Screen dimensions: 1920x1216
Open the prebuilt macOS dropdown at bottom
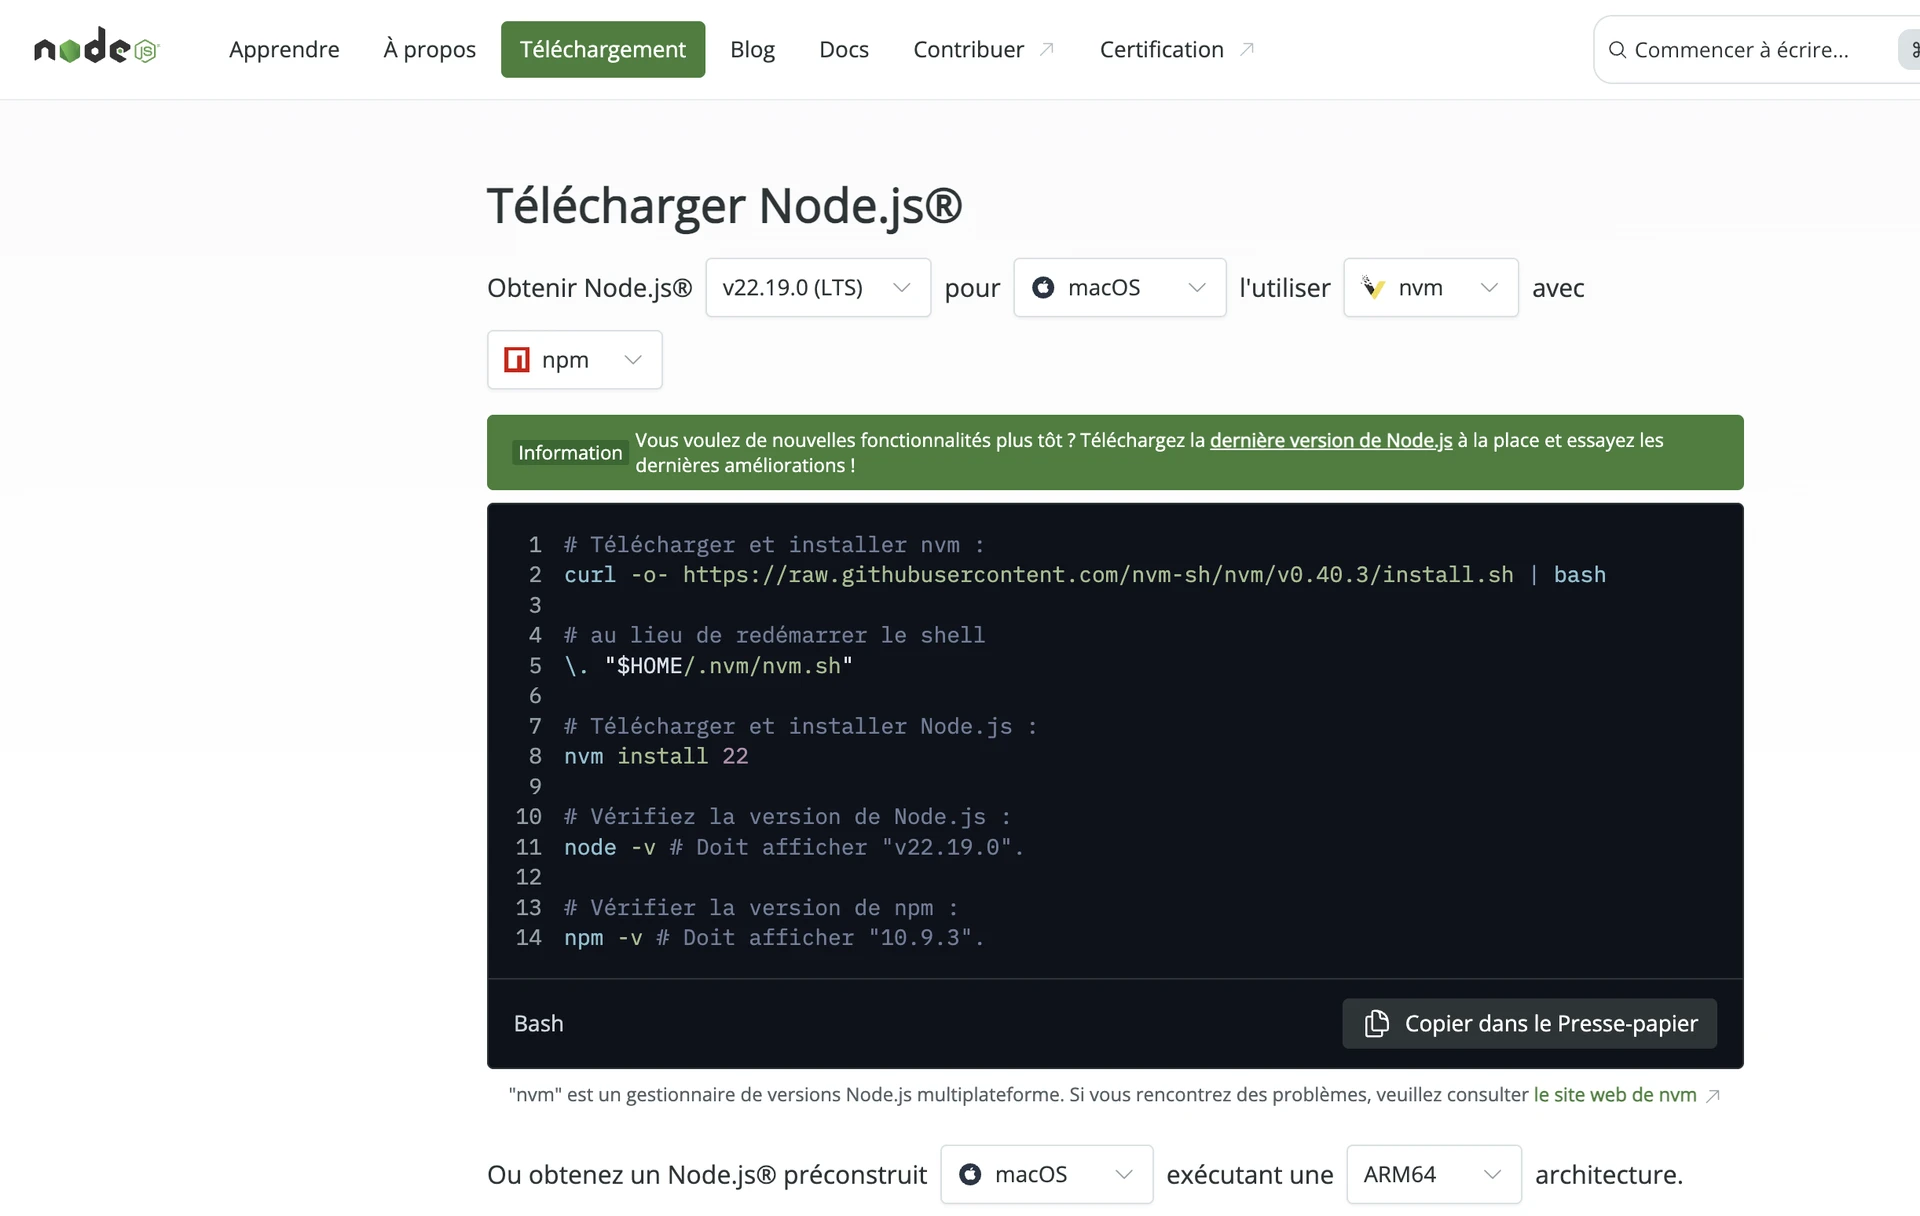pyautogui.click(x=1046, y=1174)
